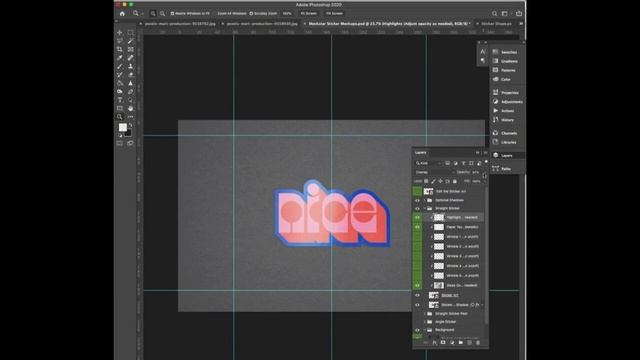Switch to first plastic-mart-production jpg tab
Image resolution: width=640 pixels, height=360 pixels.
click(180, 24)
